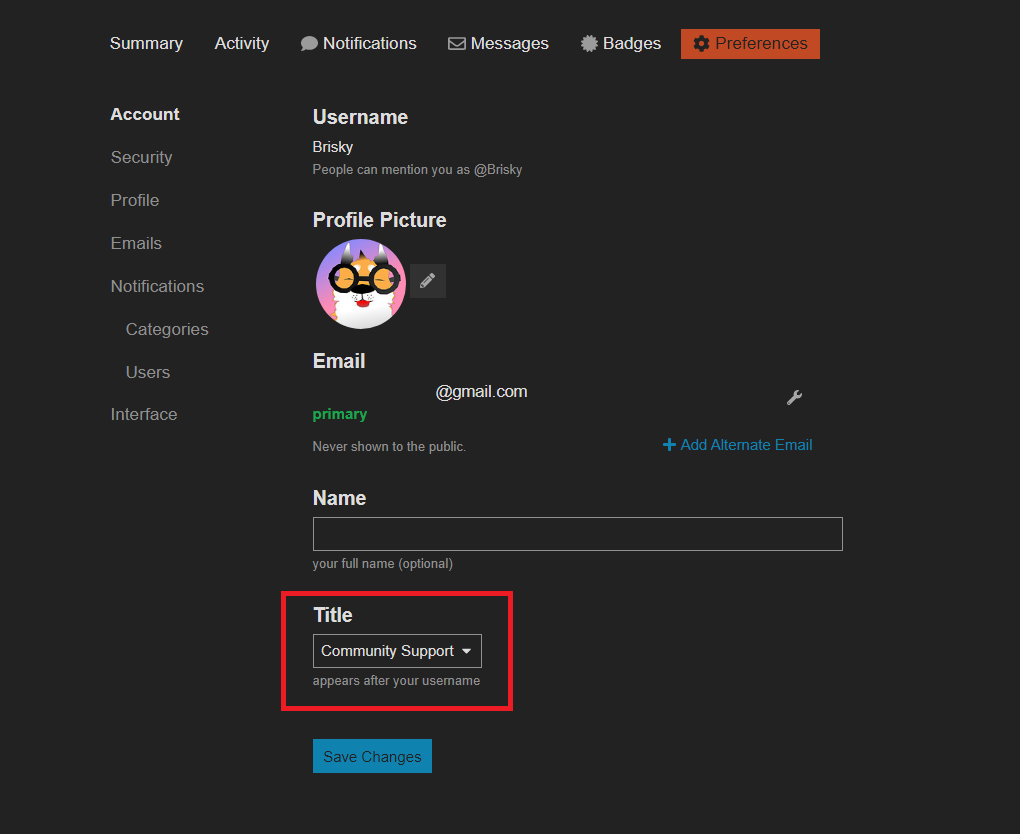Open the Summary tab
This screenshot has height=834, width=1020.
146,44
